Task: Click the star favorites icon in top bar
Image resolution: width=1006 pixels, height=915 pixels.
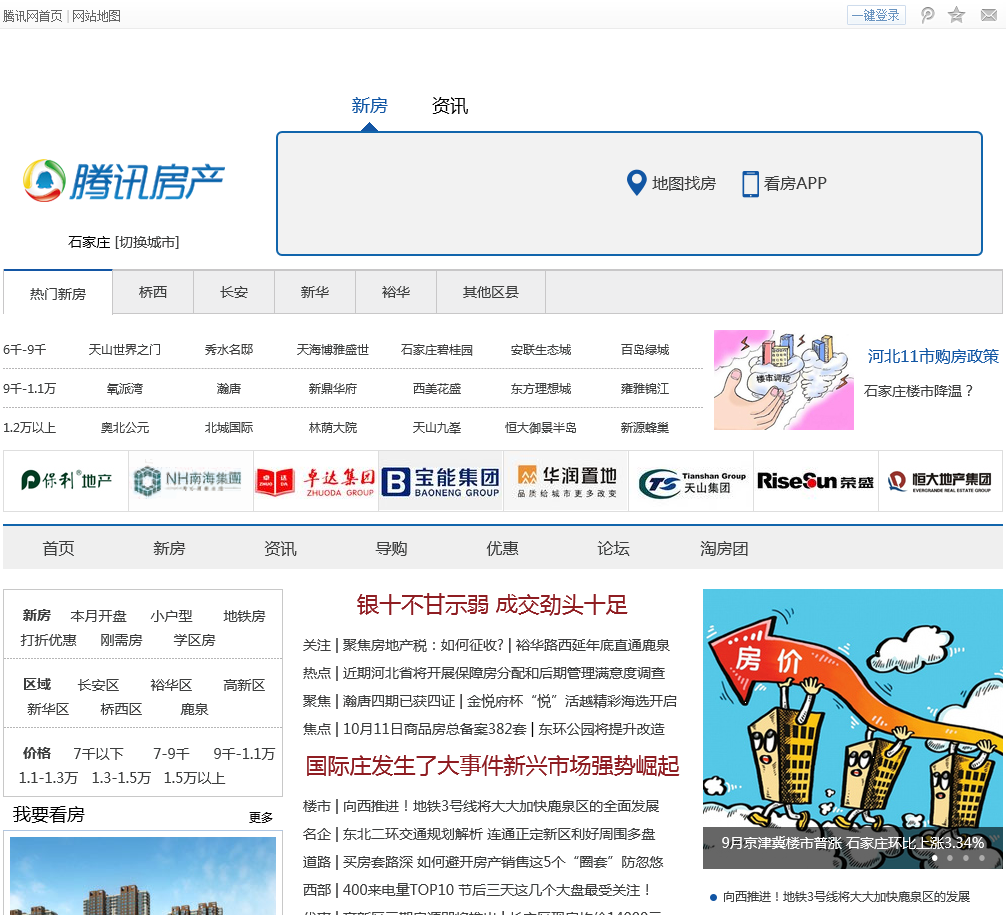Action: (957, 15)
